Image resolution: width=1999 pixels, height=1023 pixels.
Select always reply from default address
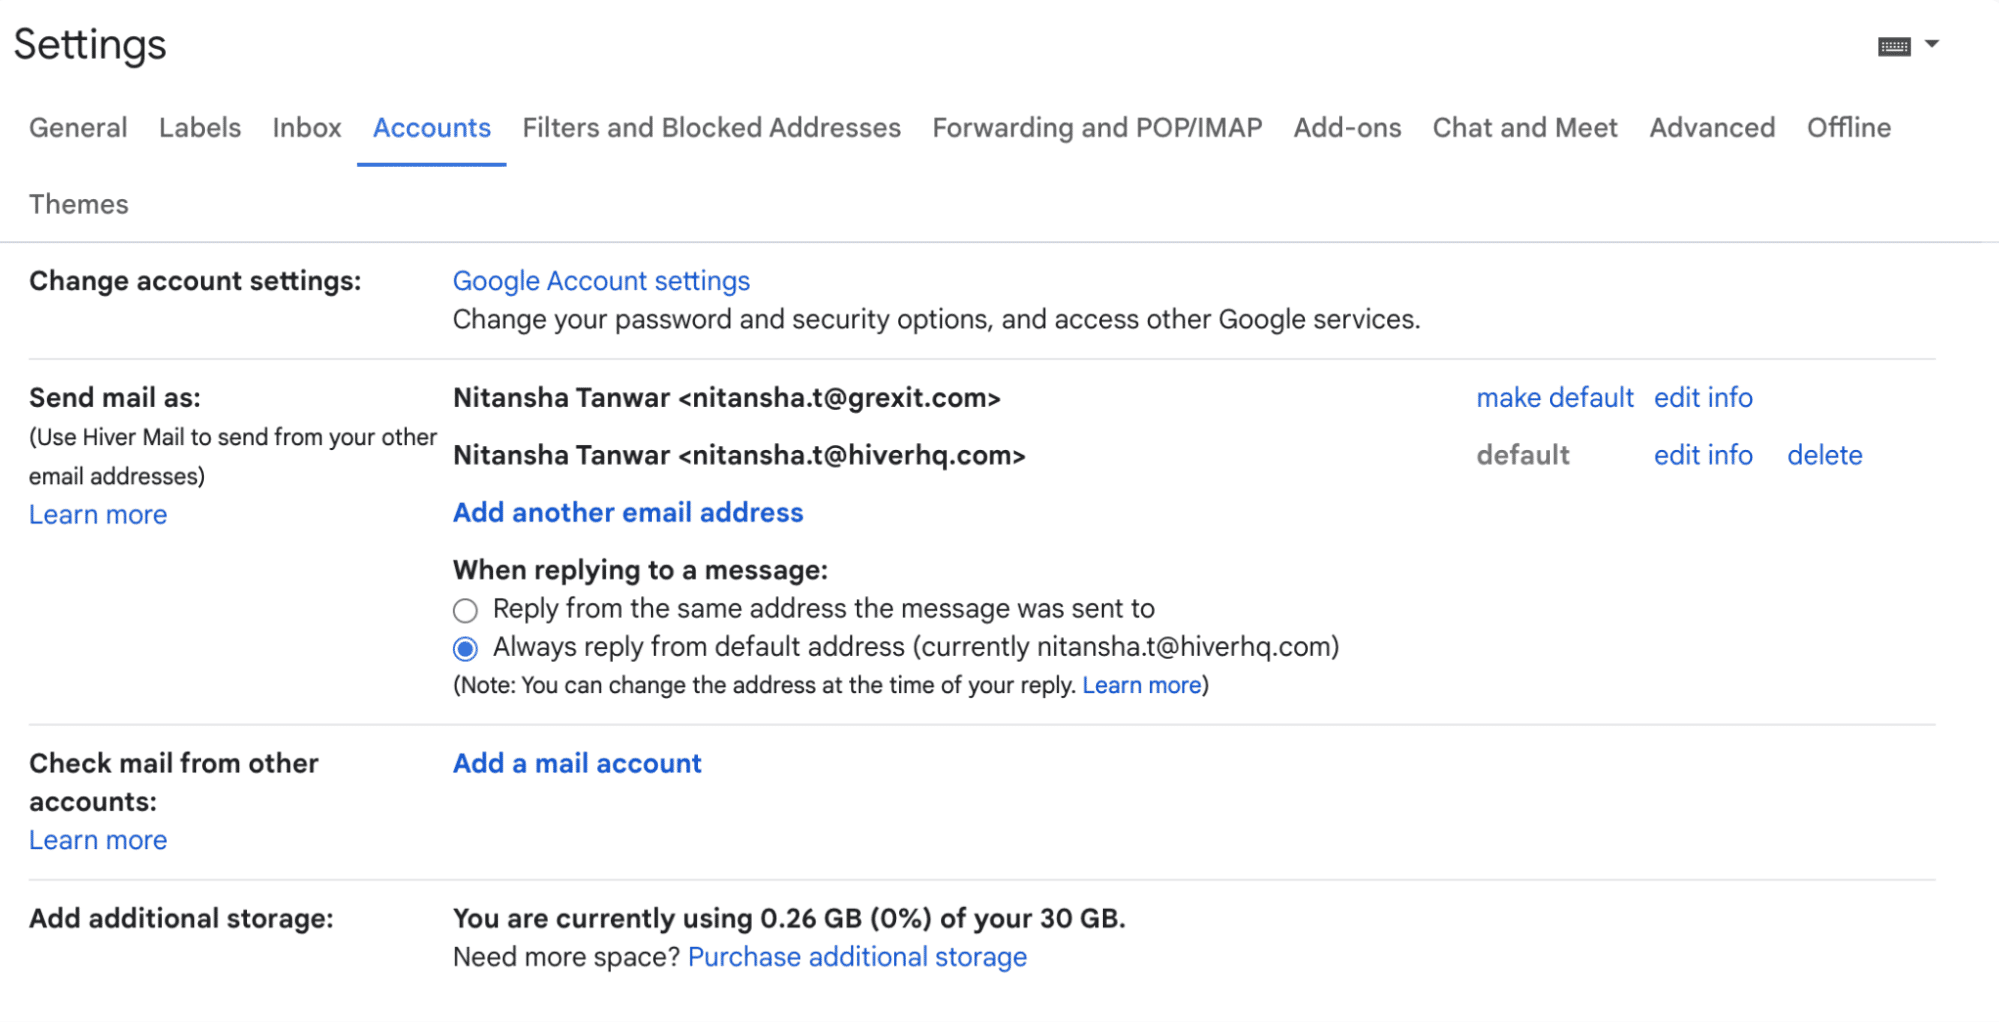point(465,648)
